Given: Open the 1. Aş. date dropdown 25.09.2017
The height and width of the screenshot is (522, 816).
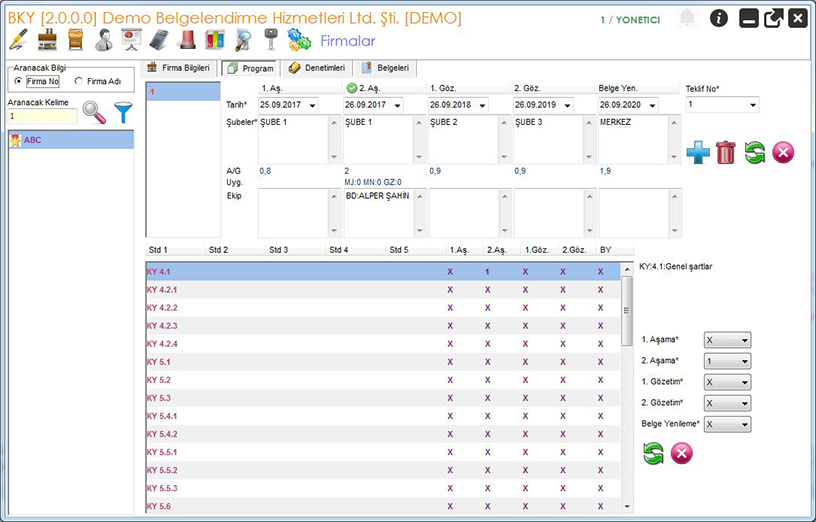Looking at the screenshot, I should tap(312, 105).
